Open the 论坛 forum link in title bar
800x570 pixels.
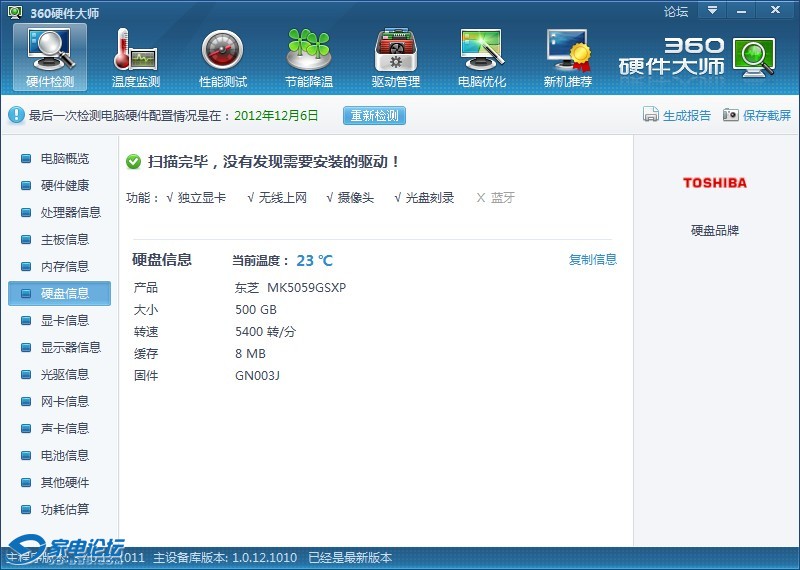click(676, 12)
